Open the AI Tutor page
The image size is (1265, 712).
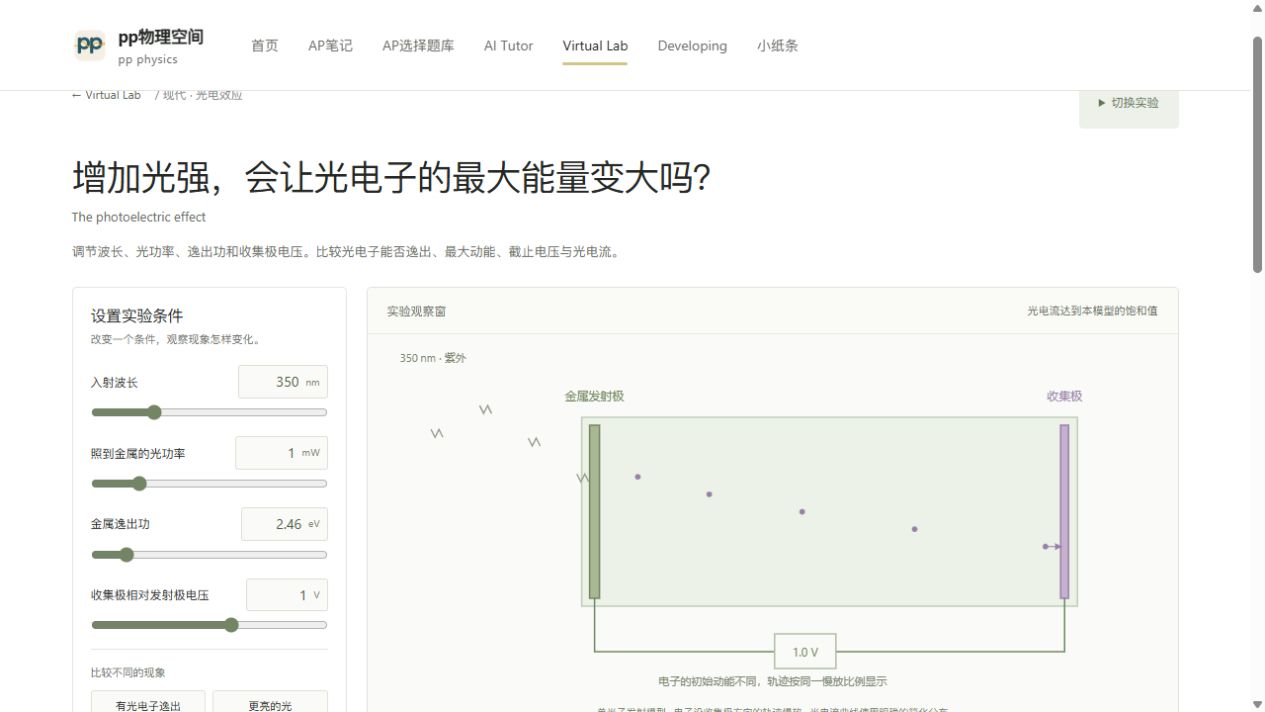pos(508,46)
